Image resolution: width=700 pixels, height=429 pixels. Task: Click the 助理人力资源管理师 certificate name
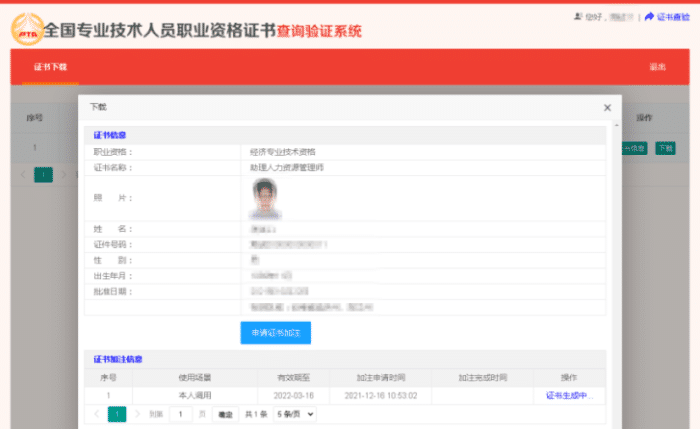(x=287, y=167)
